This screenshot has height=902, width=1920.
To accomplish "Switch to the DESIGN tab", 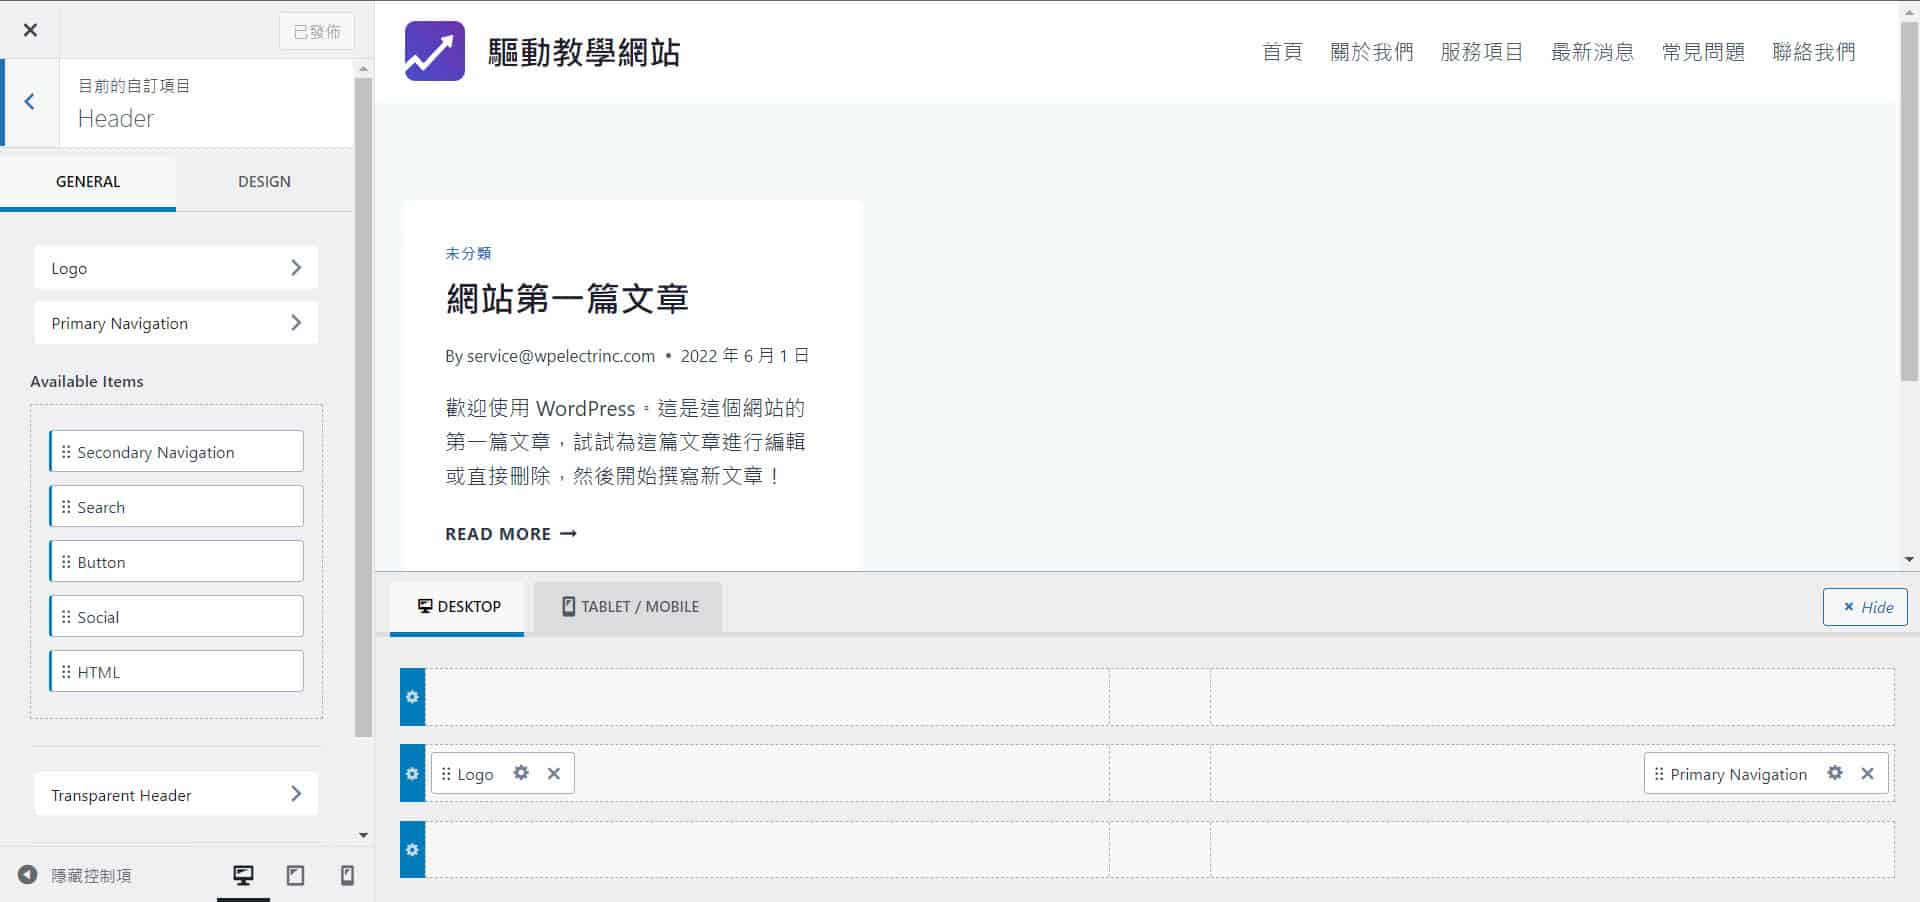I will [x=264, y=182].
